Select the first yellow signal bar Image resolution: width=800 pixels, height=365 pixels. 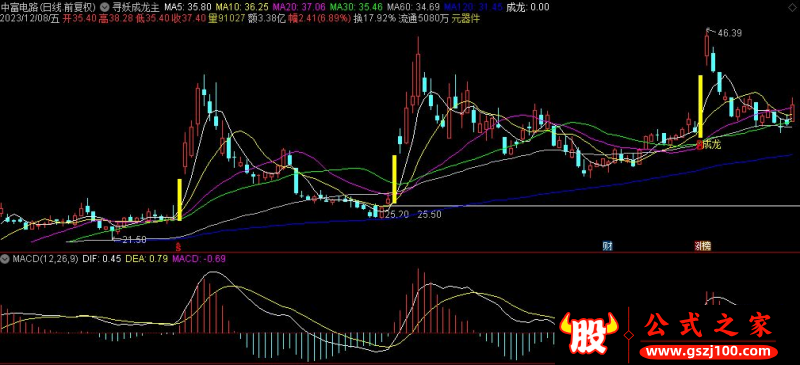[x=180, y=200]
